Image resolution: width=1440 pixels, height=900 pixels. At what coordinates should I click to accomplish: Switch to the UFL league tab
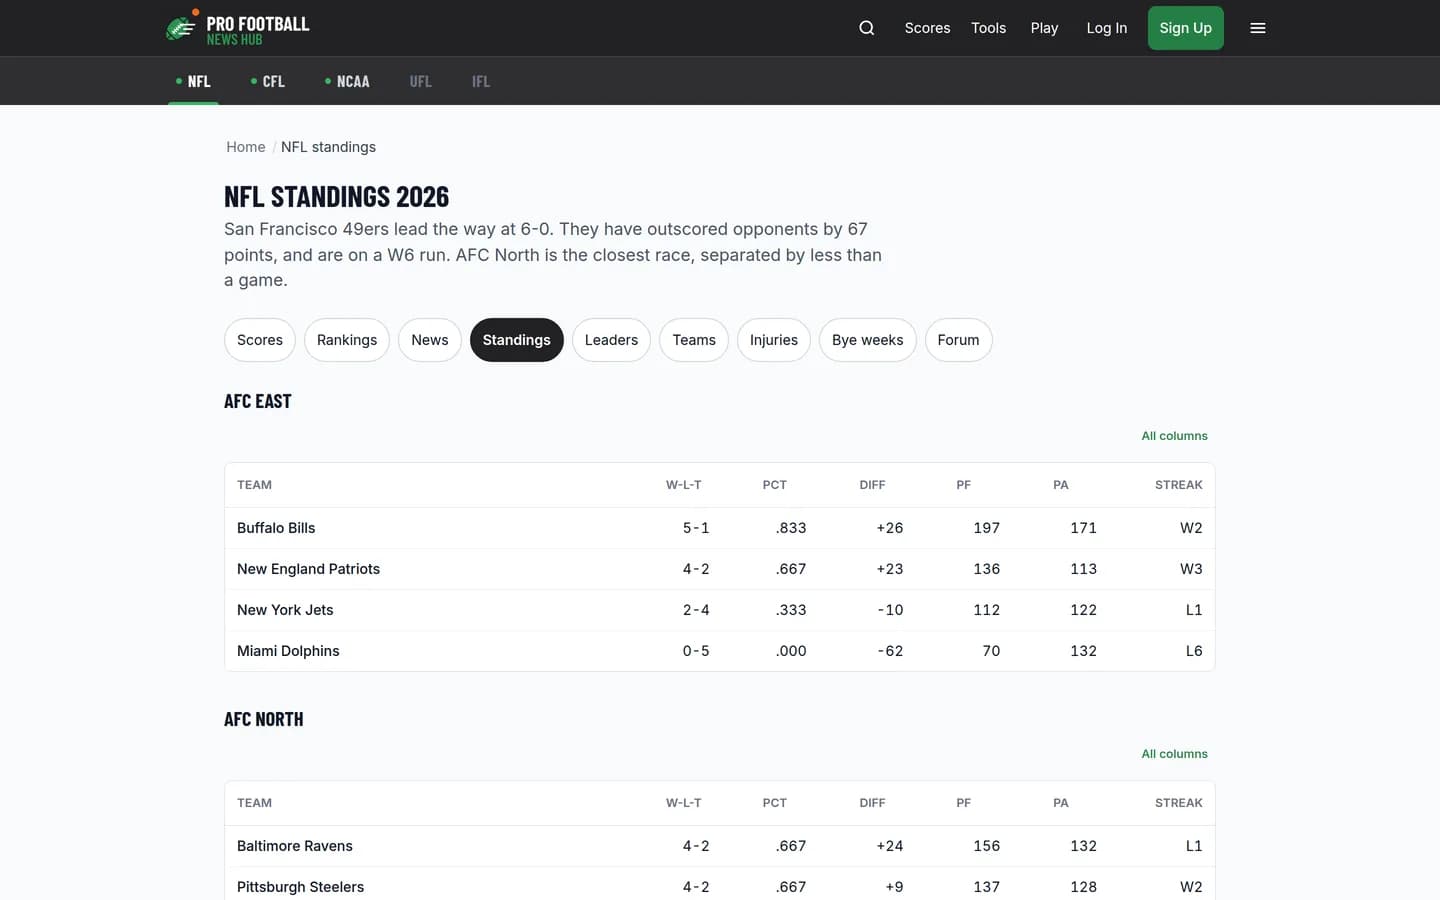click(x=421, y=81)
